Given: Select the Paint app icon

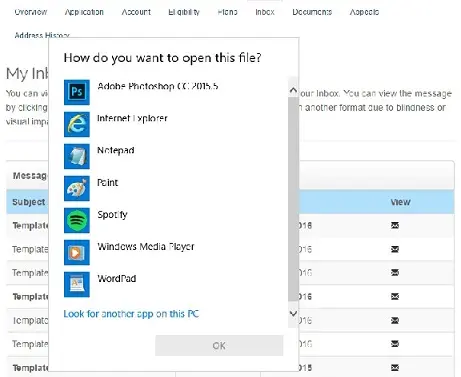Looking at the screenshot, I should click(x=77, y=188).
